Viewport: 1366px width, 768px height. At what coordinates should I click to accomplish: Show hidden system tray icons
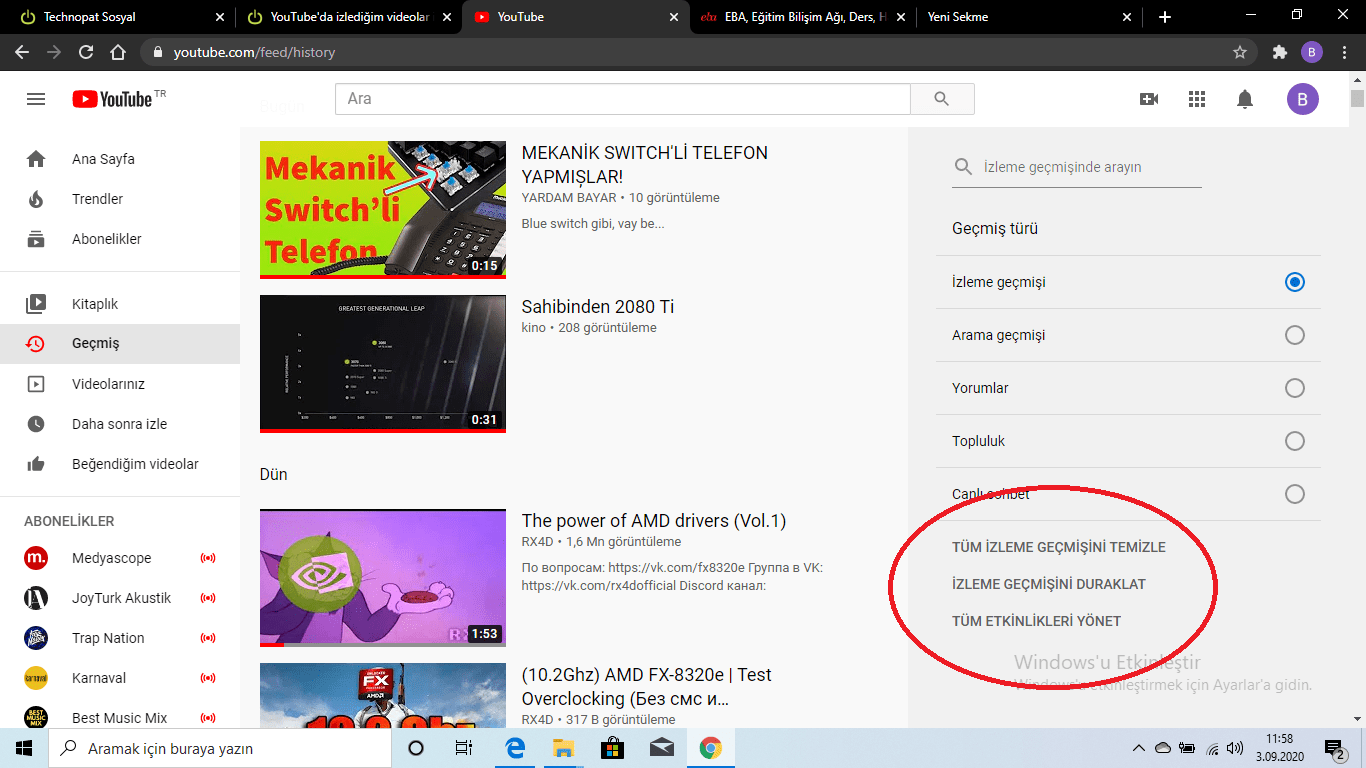(1138, 748)
